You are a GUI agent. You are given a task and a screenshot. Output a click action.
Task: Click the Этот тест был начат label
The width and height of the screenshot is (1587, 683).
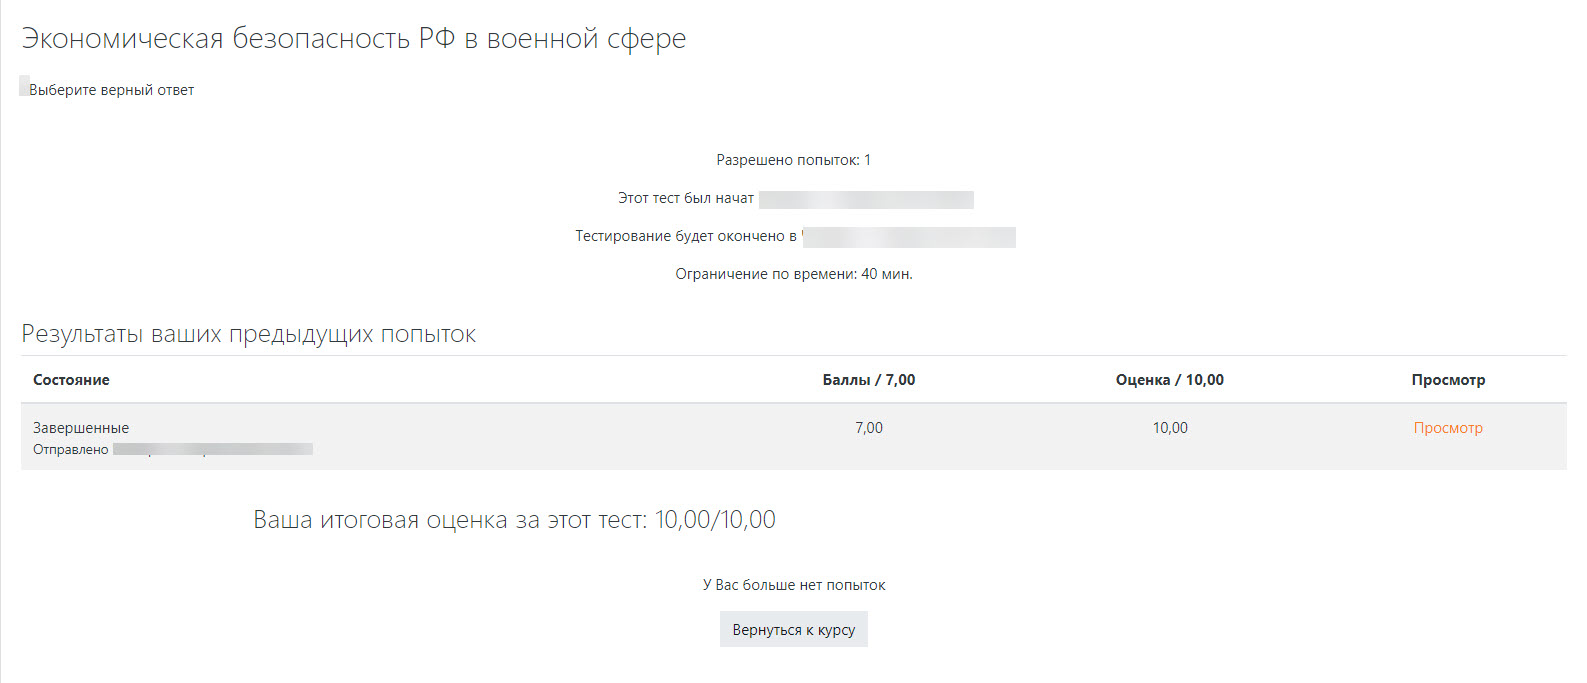click(685, 198)
